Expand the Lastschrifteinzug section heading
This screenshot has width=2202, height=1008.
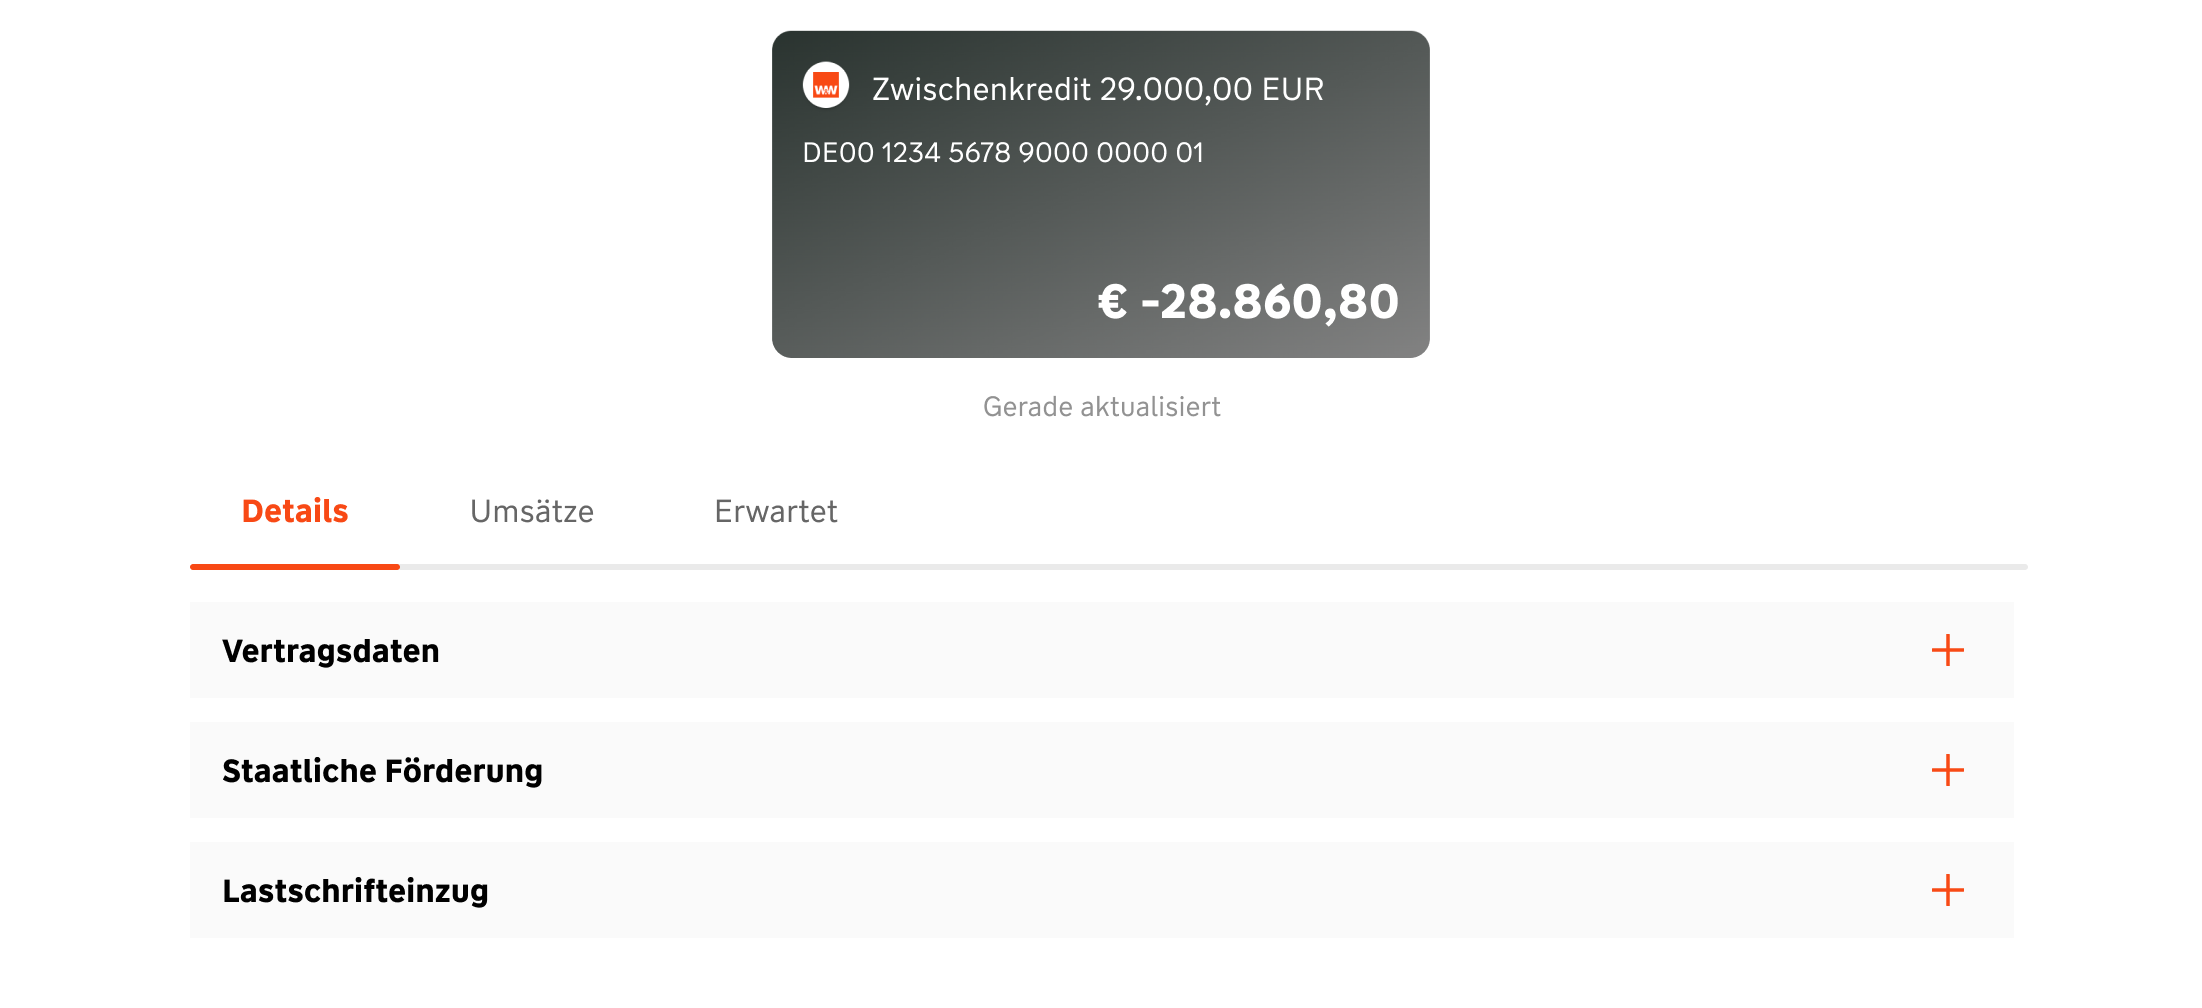coord(355,892)
